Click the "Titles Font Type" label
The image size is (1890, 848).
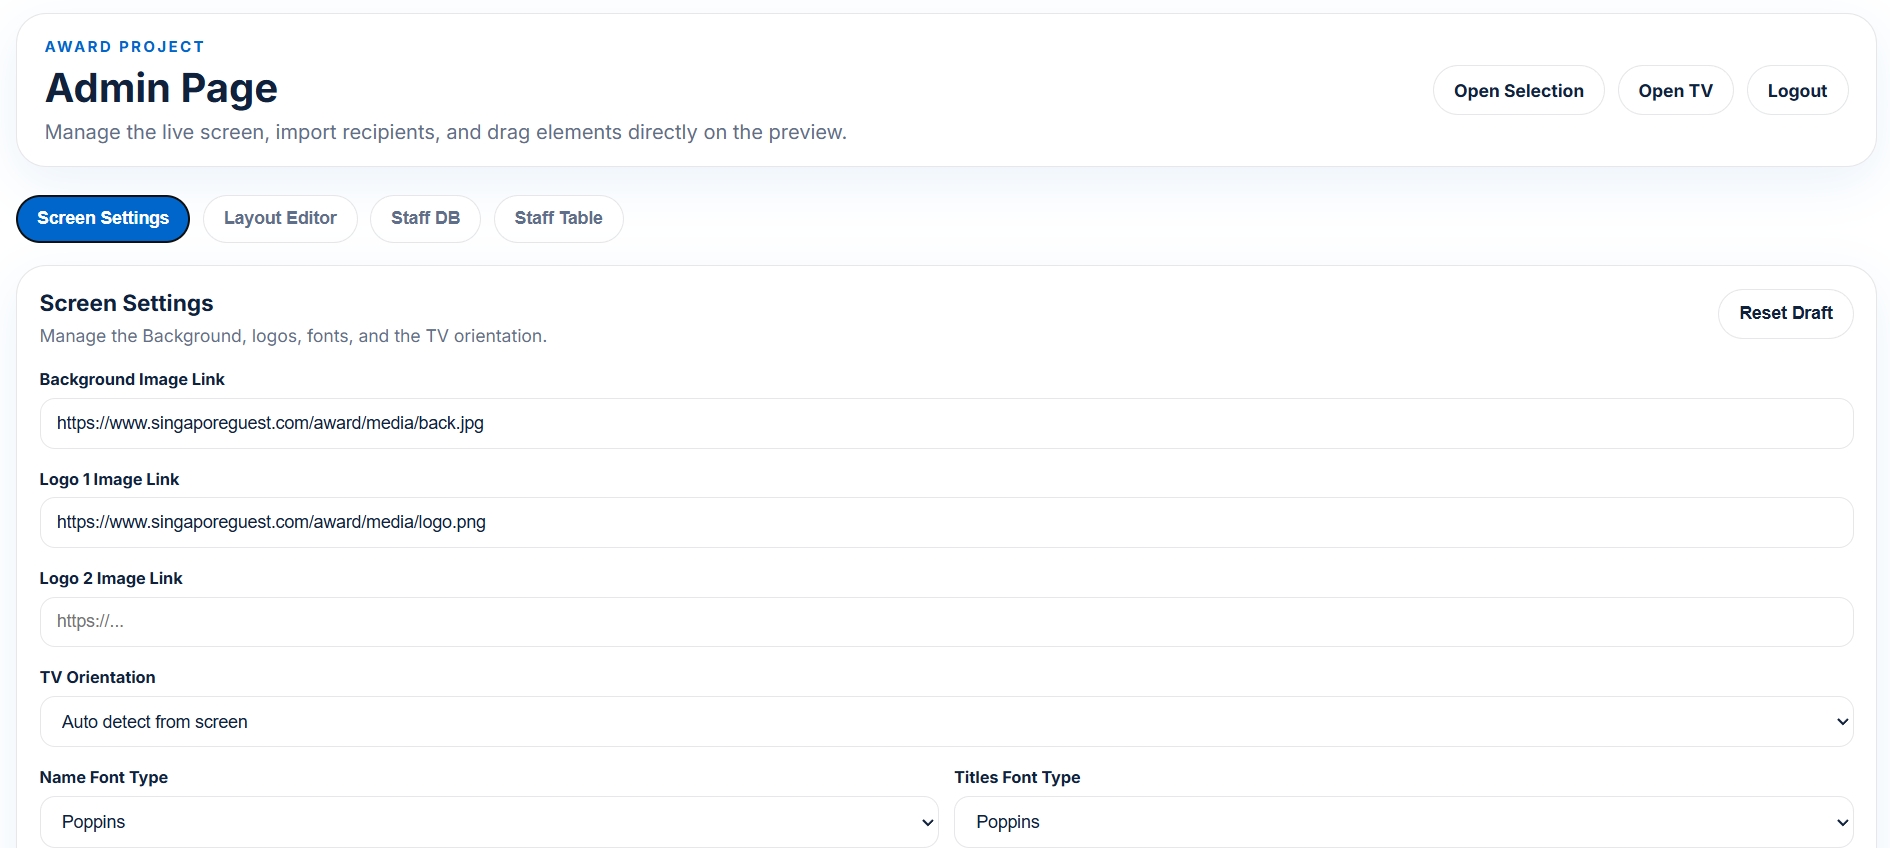coord(1017,778)
